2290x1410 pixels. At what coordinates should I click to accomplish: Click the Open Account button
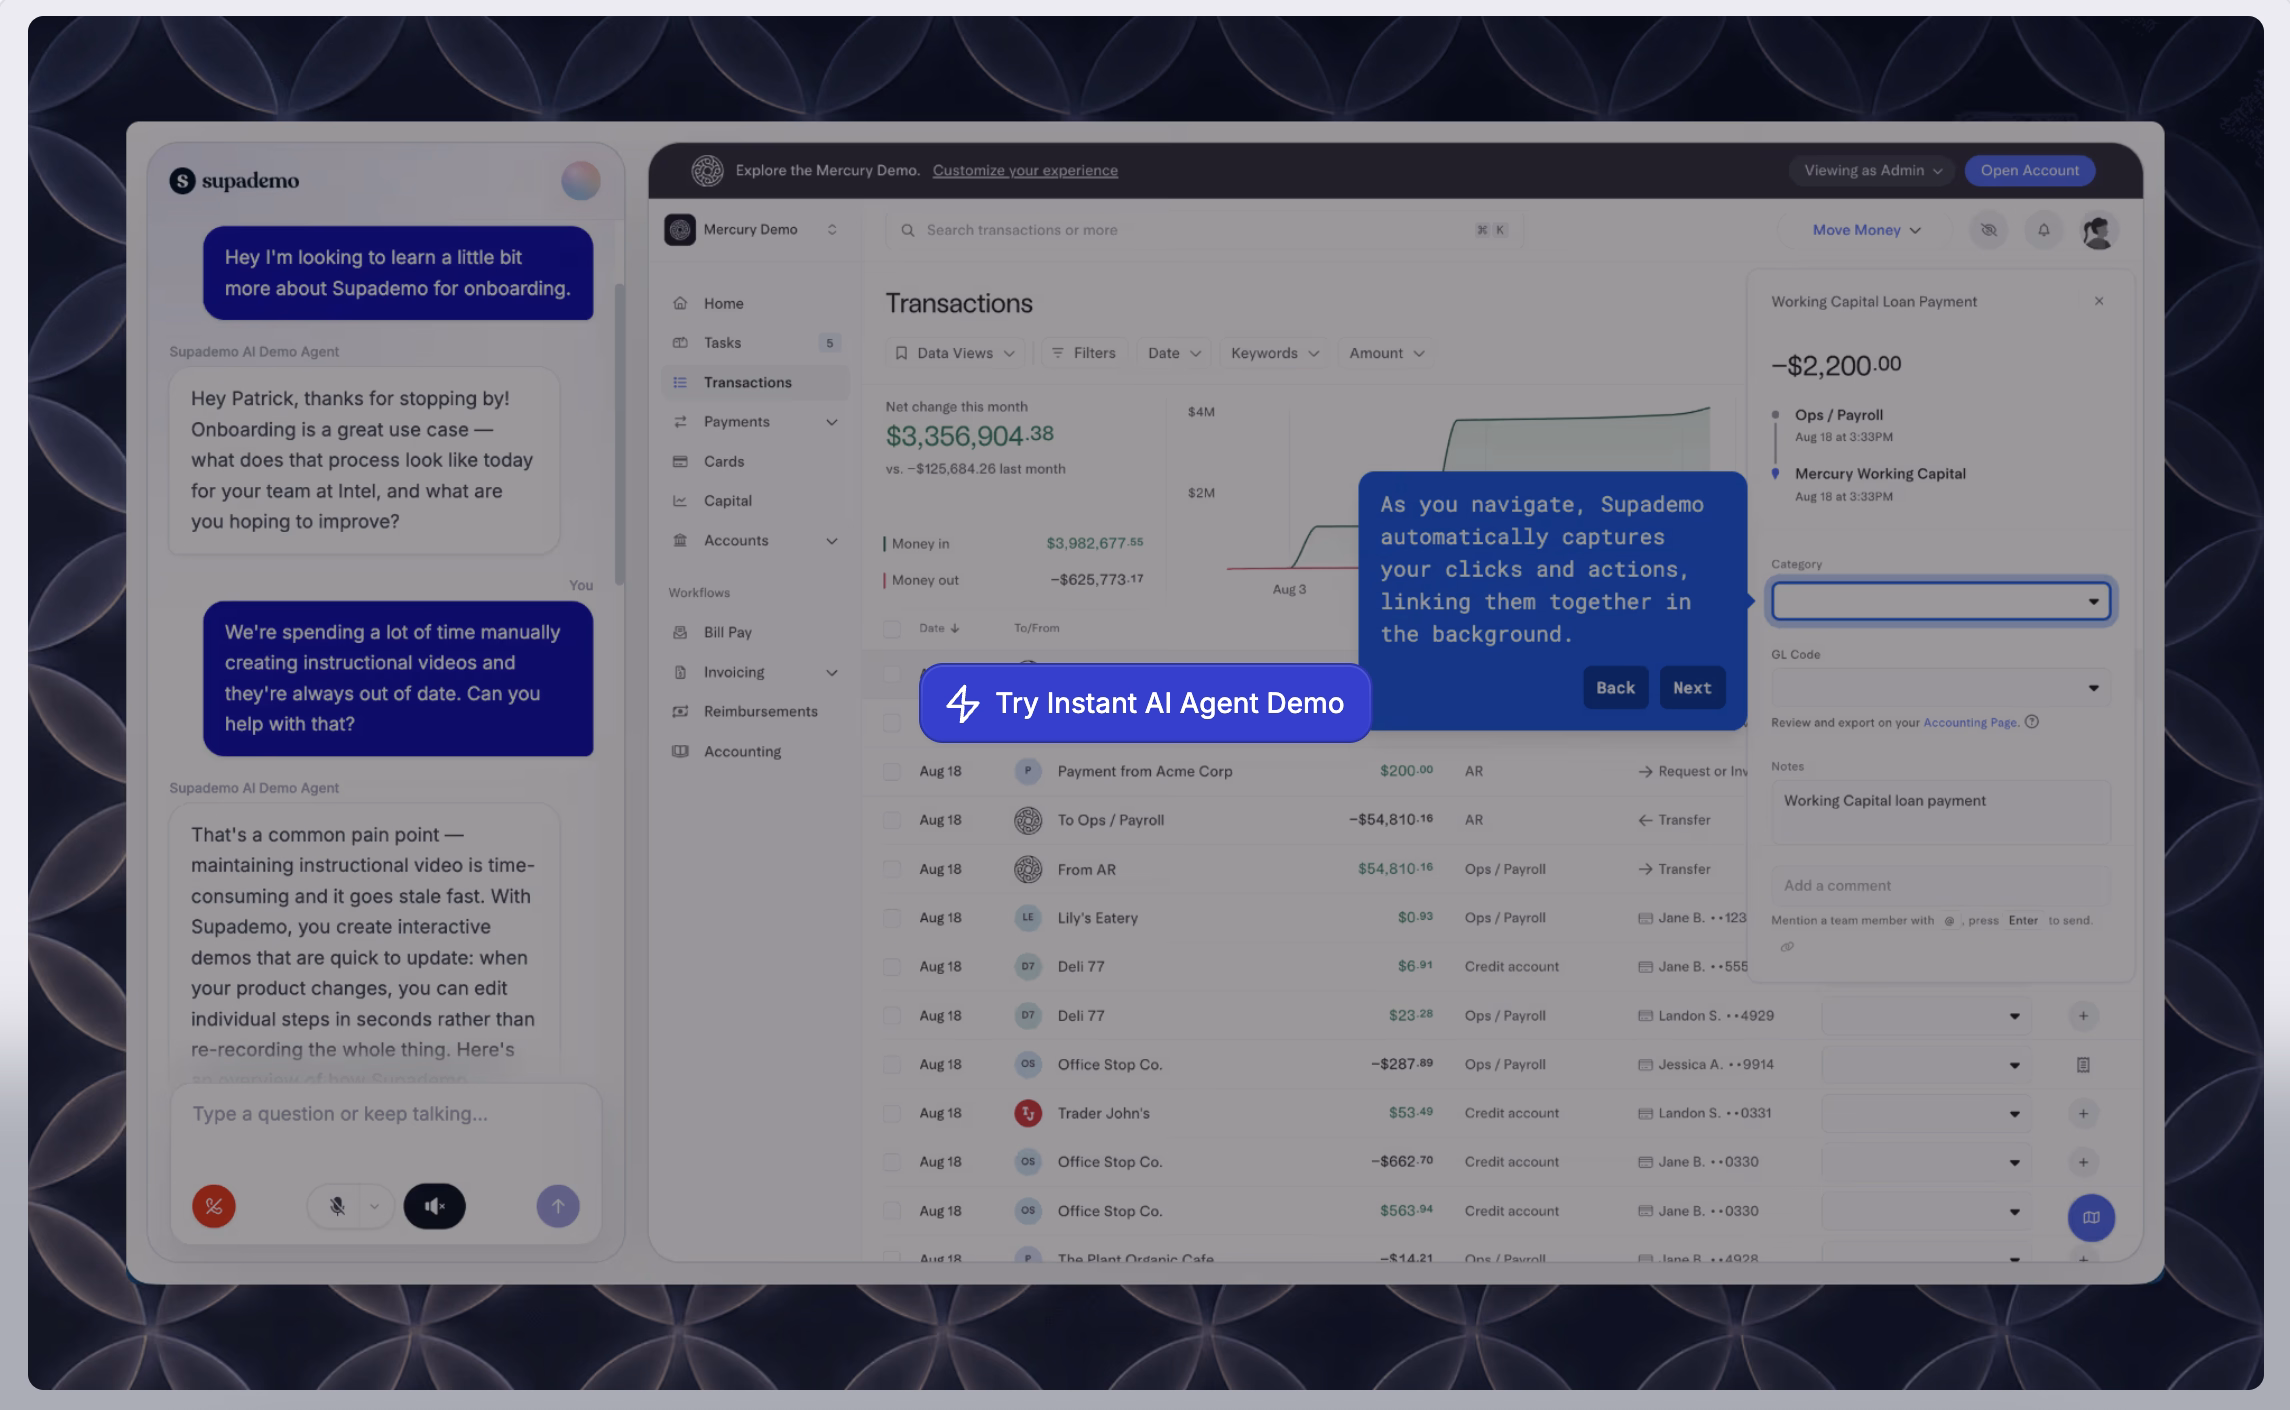tap(2030, 170)
